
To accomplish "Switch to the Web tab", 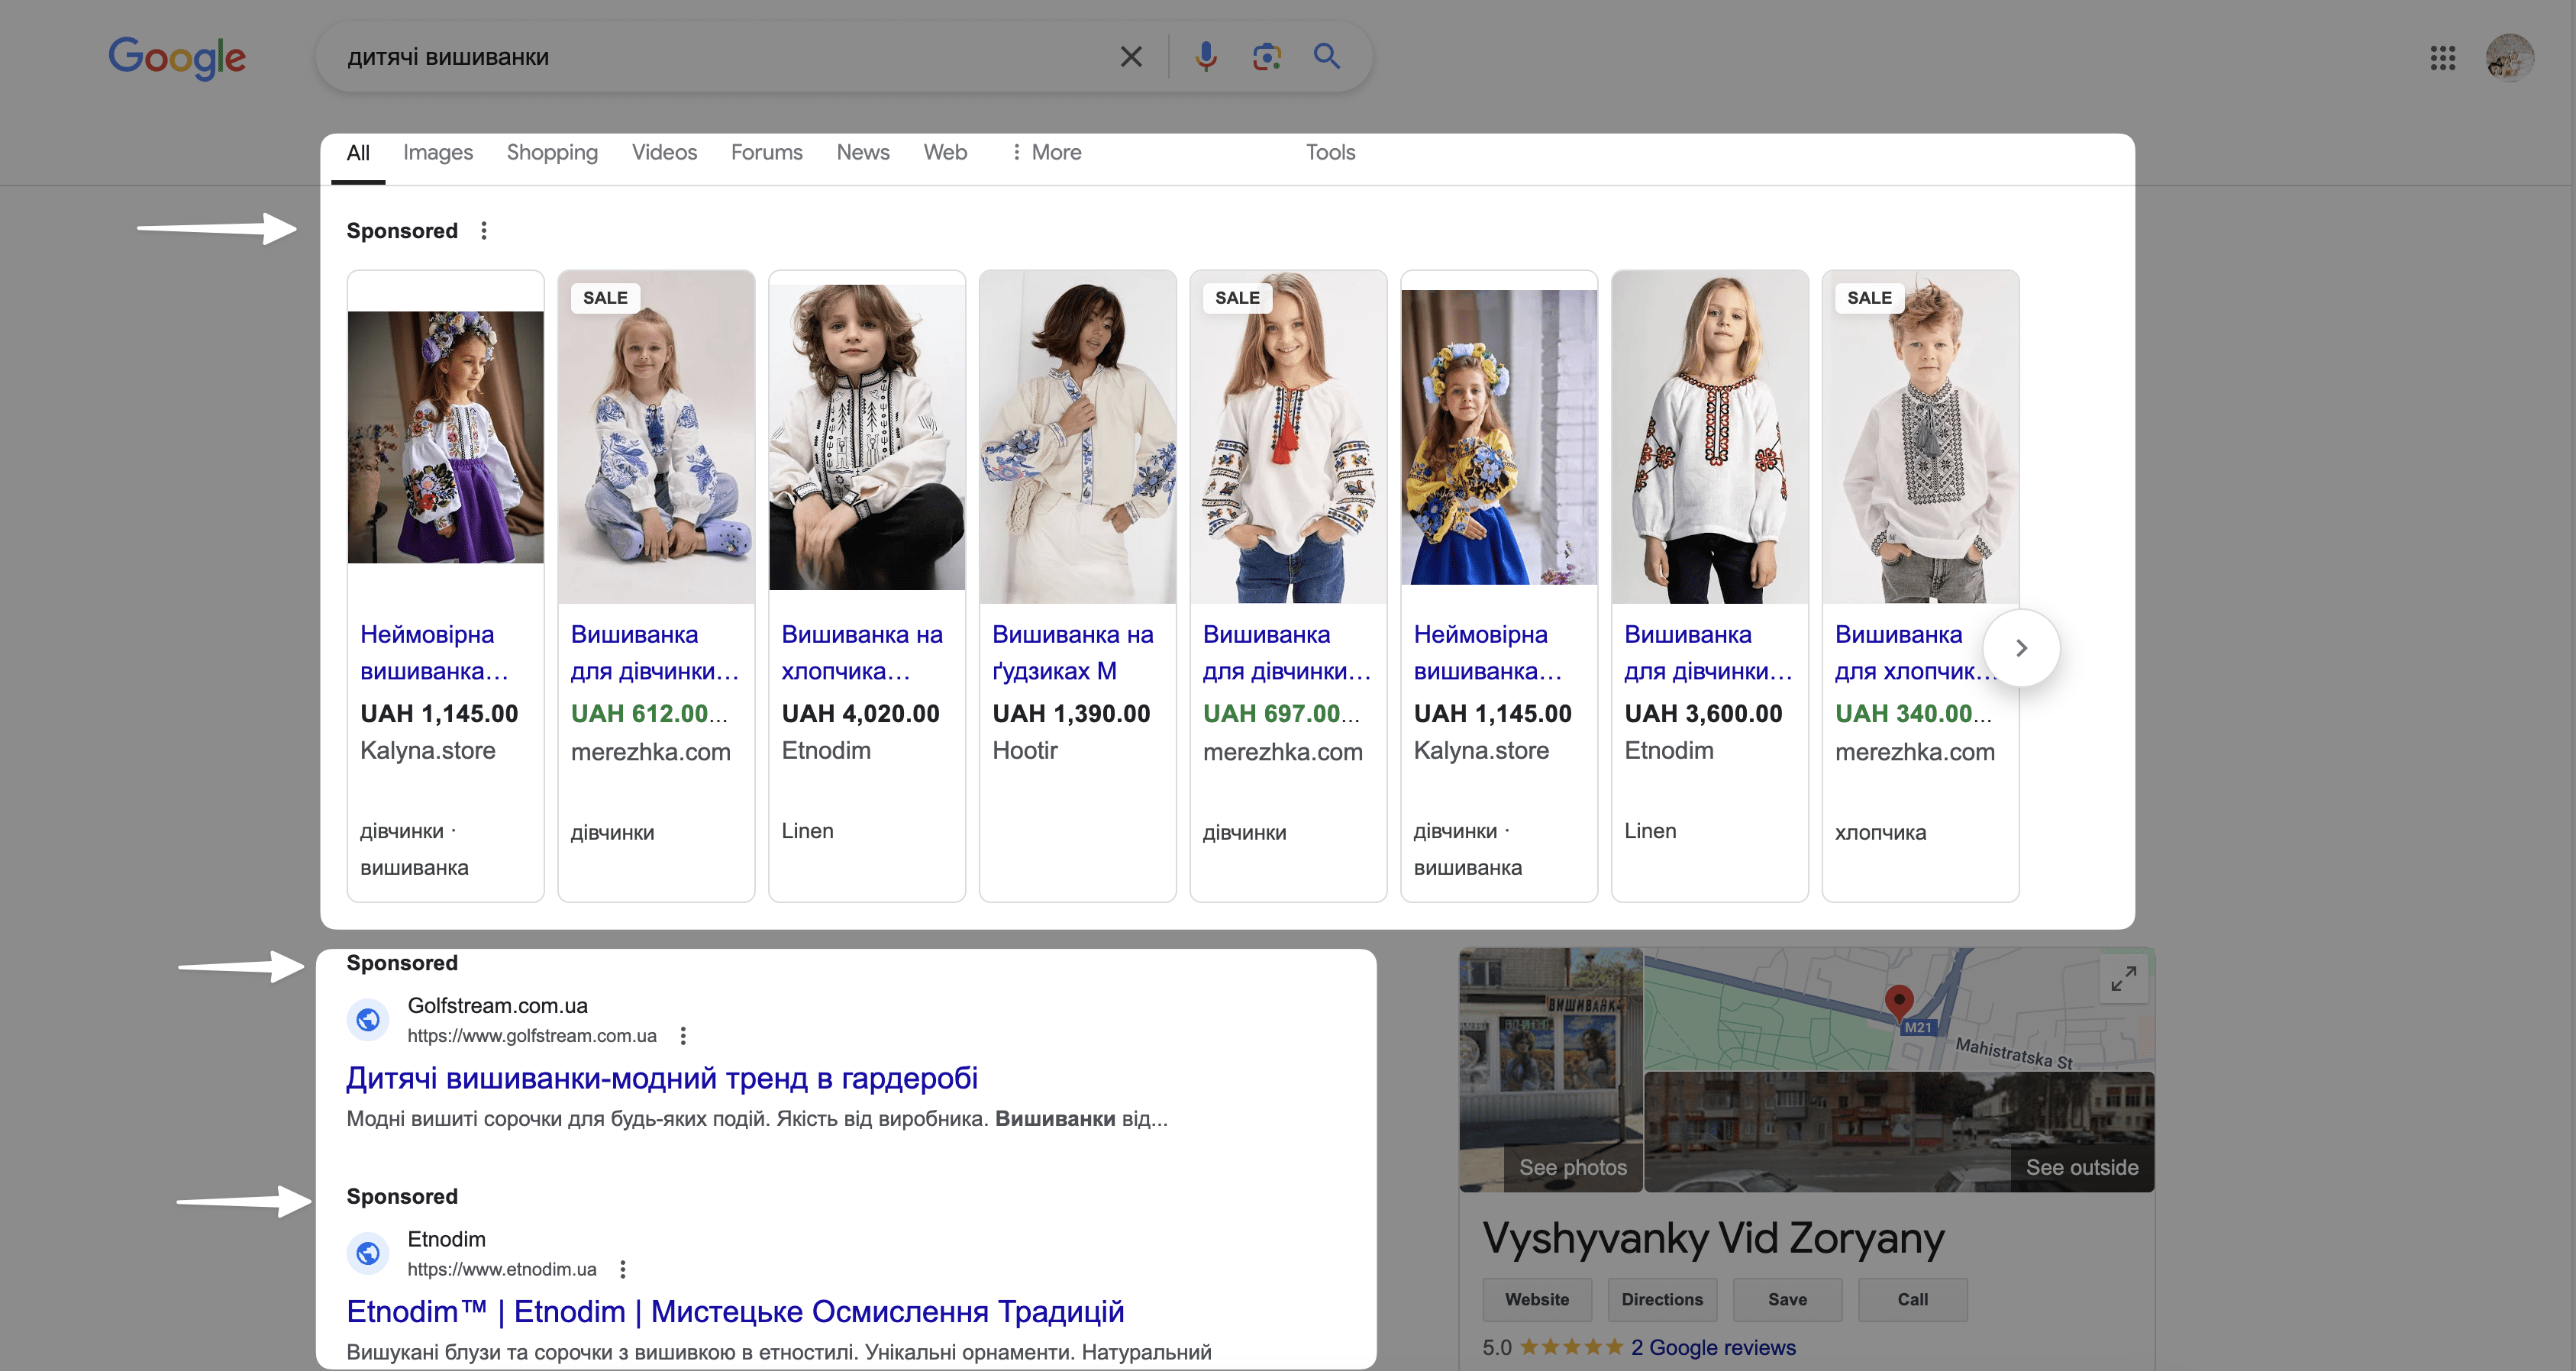I will pos(945,153).
